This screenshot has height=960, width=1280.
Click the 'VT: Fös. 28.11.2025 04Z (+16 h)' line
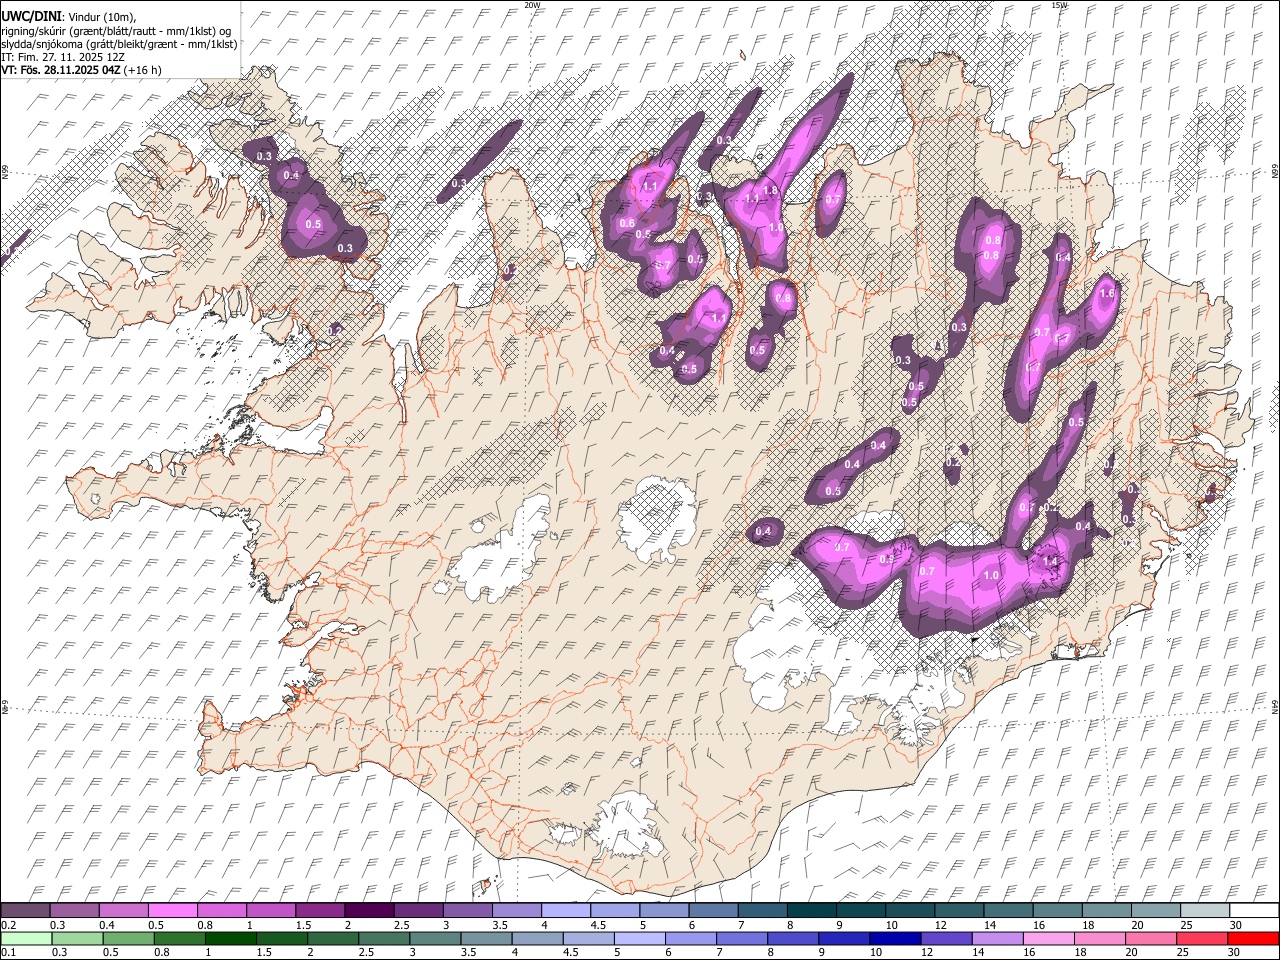click(x=82, y=70)
